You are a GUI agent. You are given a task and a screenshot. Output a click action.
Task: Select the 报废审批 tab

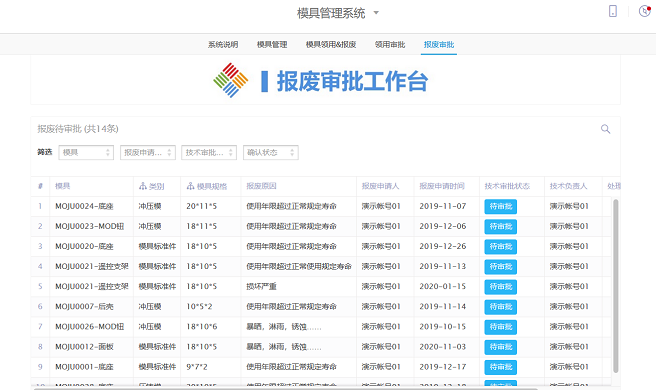point(439,44)
